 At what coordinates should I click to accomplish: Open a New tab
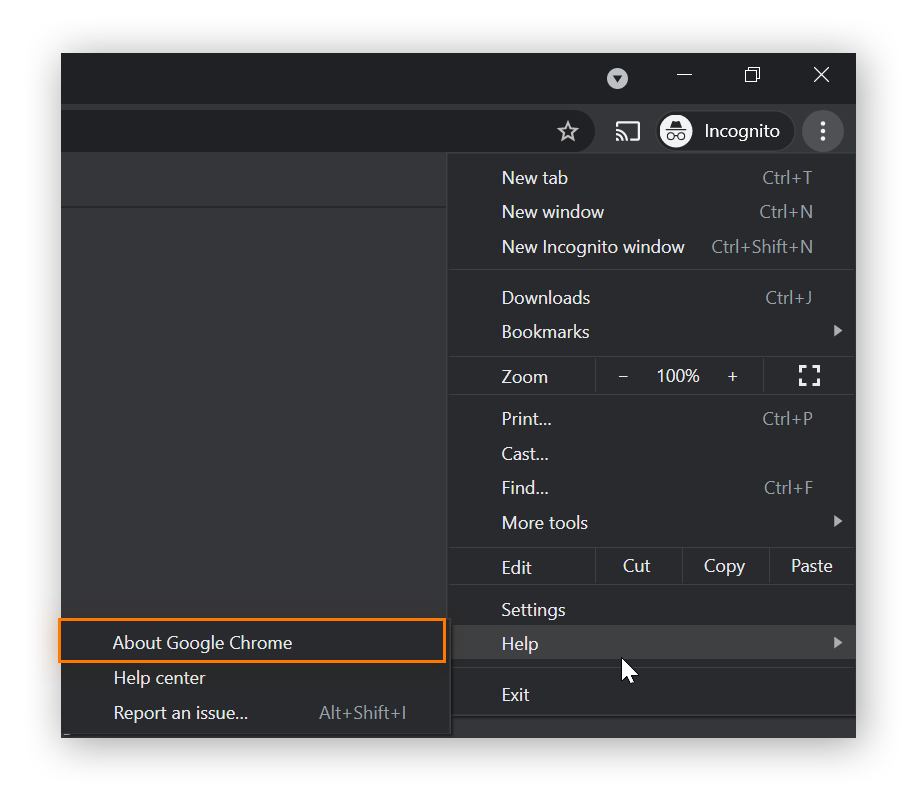pos(535,177)
